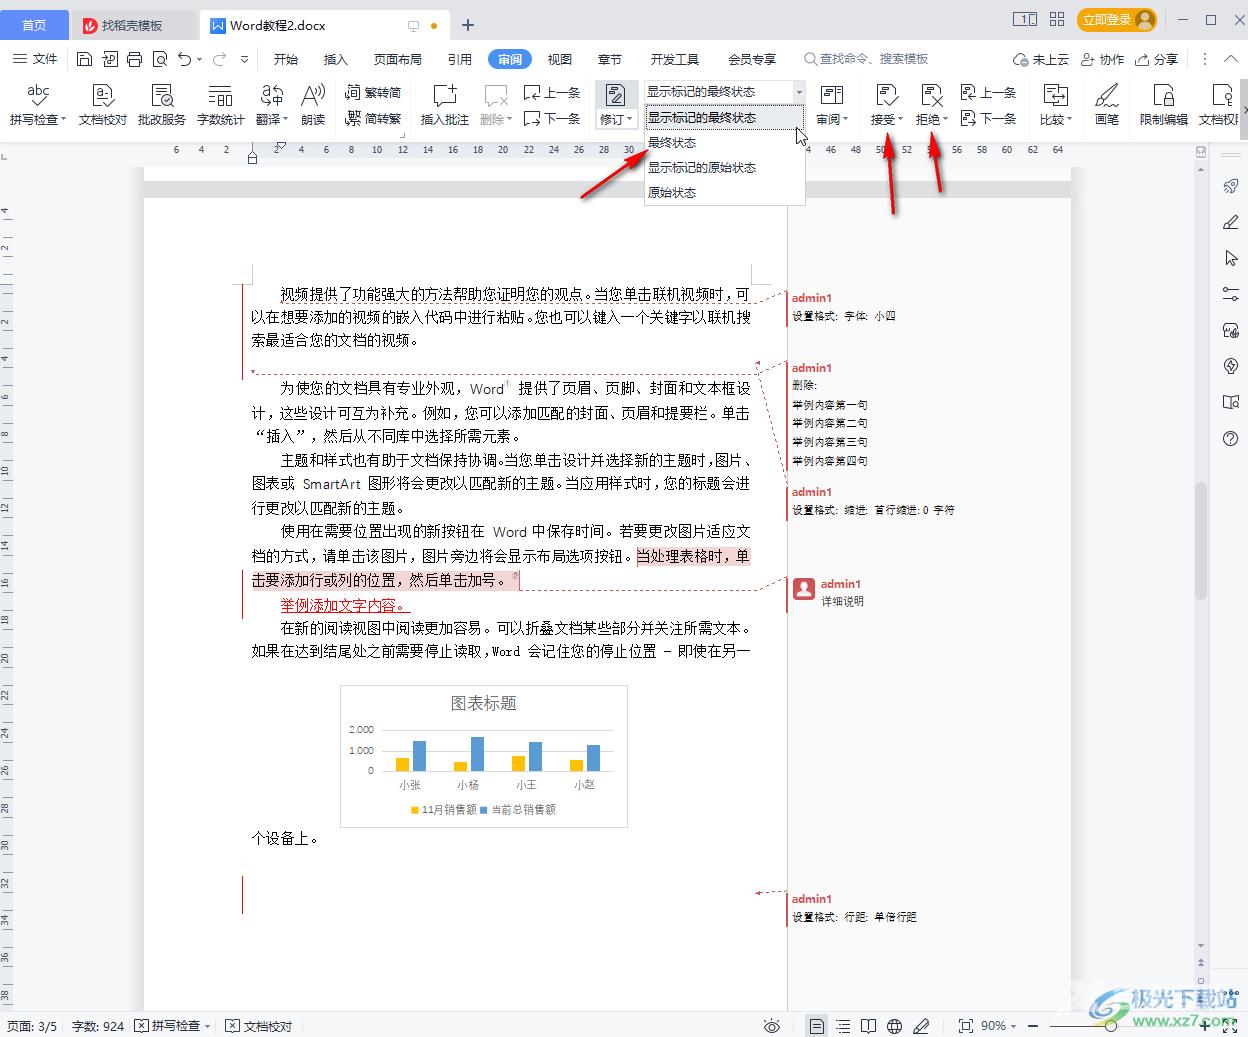Convert text with 简转繁 button
This screenshot has height=1037, width=1248.
373,118
